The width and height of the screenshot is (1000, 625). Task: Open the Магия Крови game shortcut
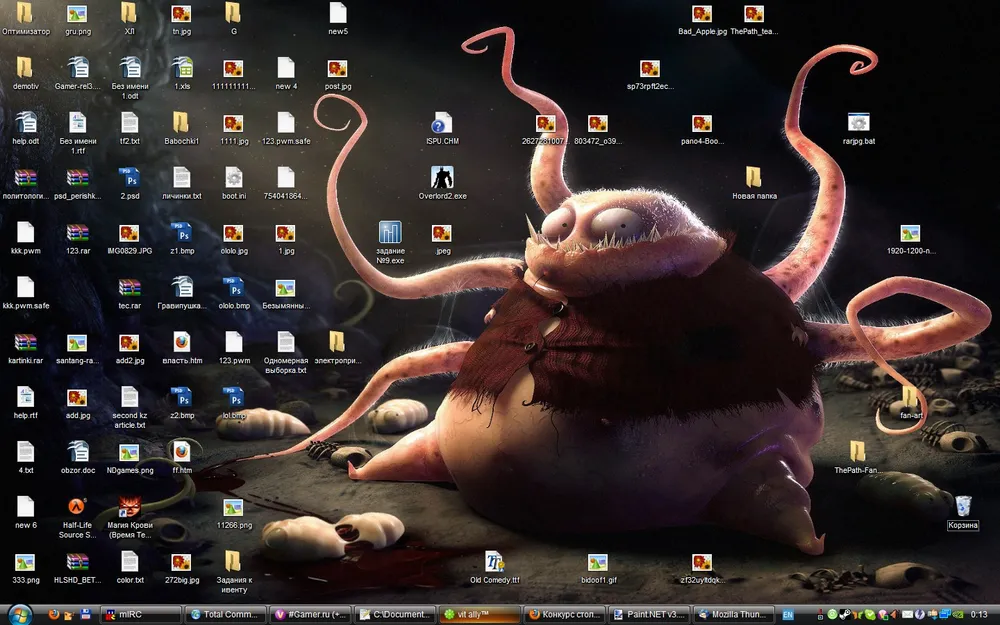[129, 507]
